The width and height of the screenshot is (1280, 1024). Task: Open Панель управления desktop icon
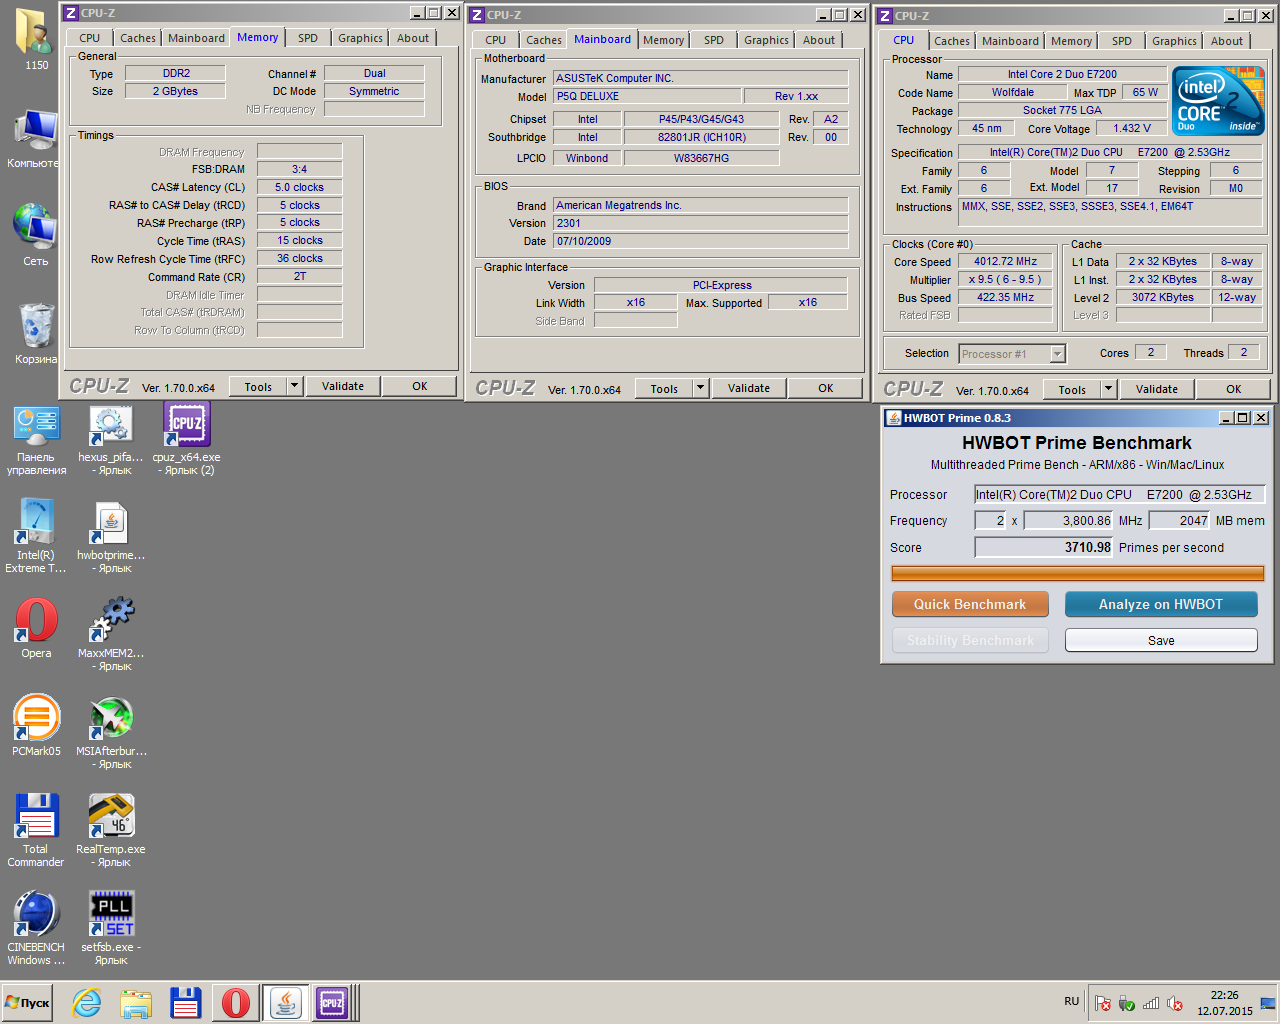click(36, 439)
